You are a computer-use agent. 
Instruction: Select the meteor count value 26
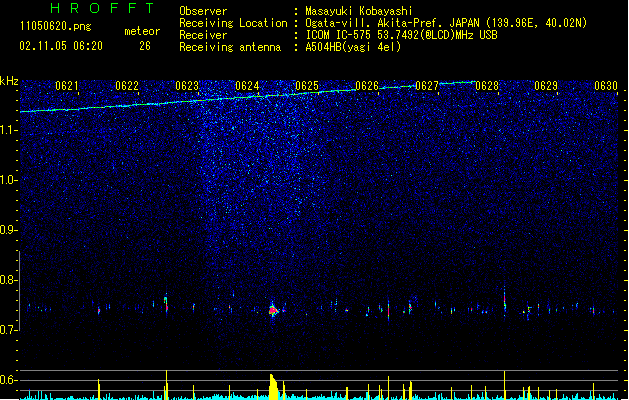click(145, 46)
